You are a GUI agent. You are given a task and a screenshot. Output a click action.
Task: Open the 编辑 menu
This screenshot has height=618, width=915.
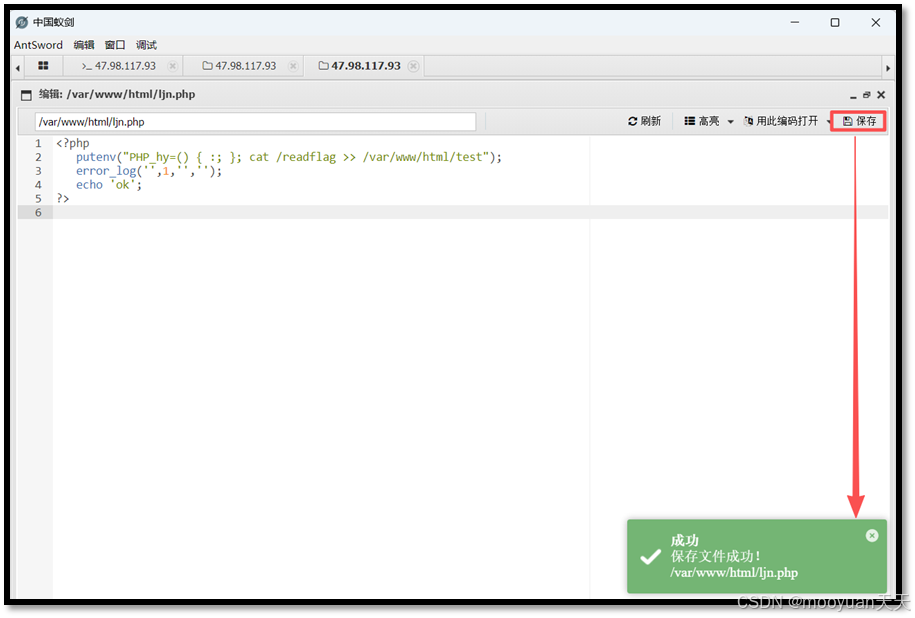click(83, 45)
